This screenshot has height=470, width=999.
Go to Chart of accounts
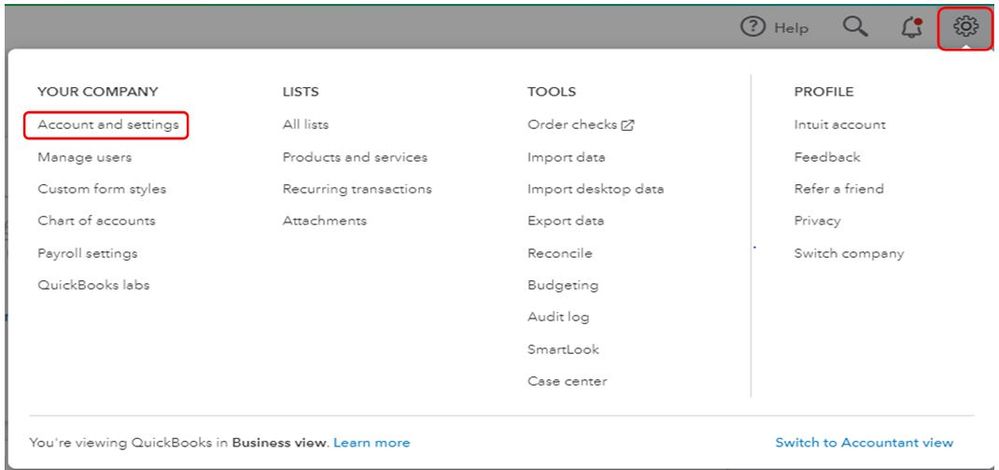[96, 221]
